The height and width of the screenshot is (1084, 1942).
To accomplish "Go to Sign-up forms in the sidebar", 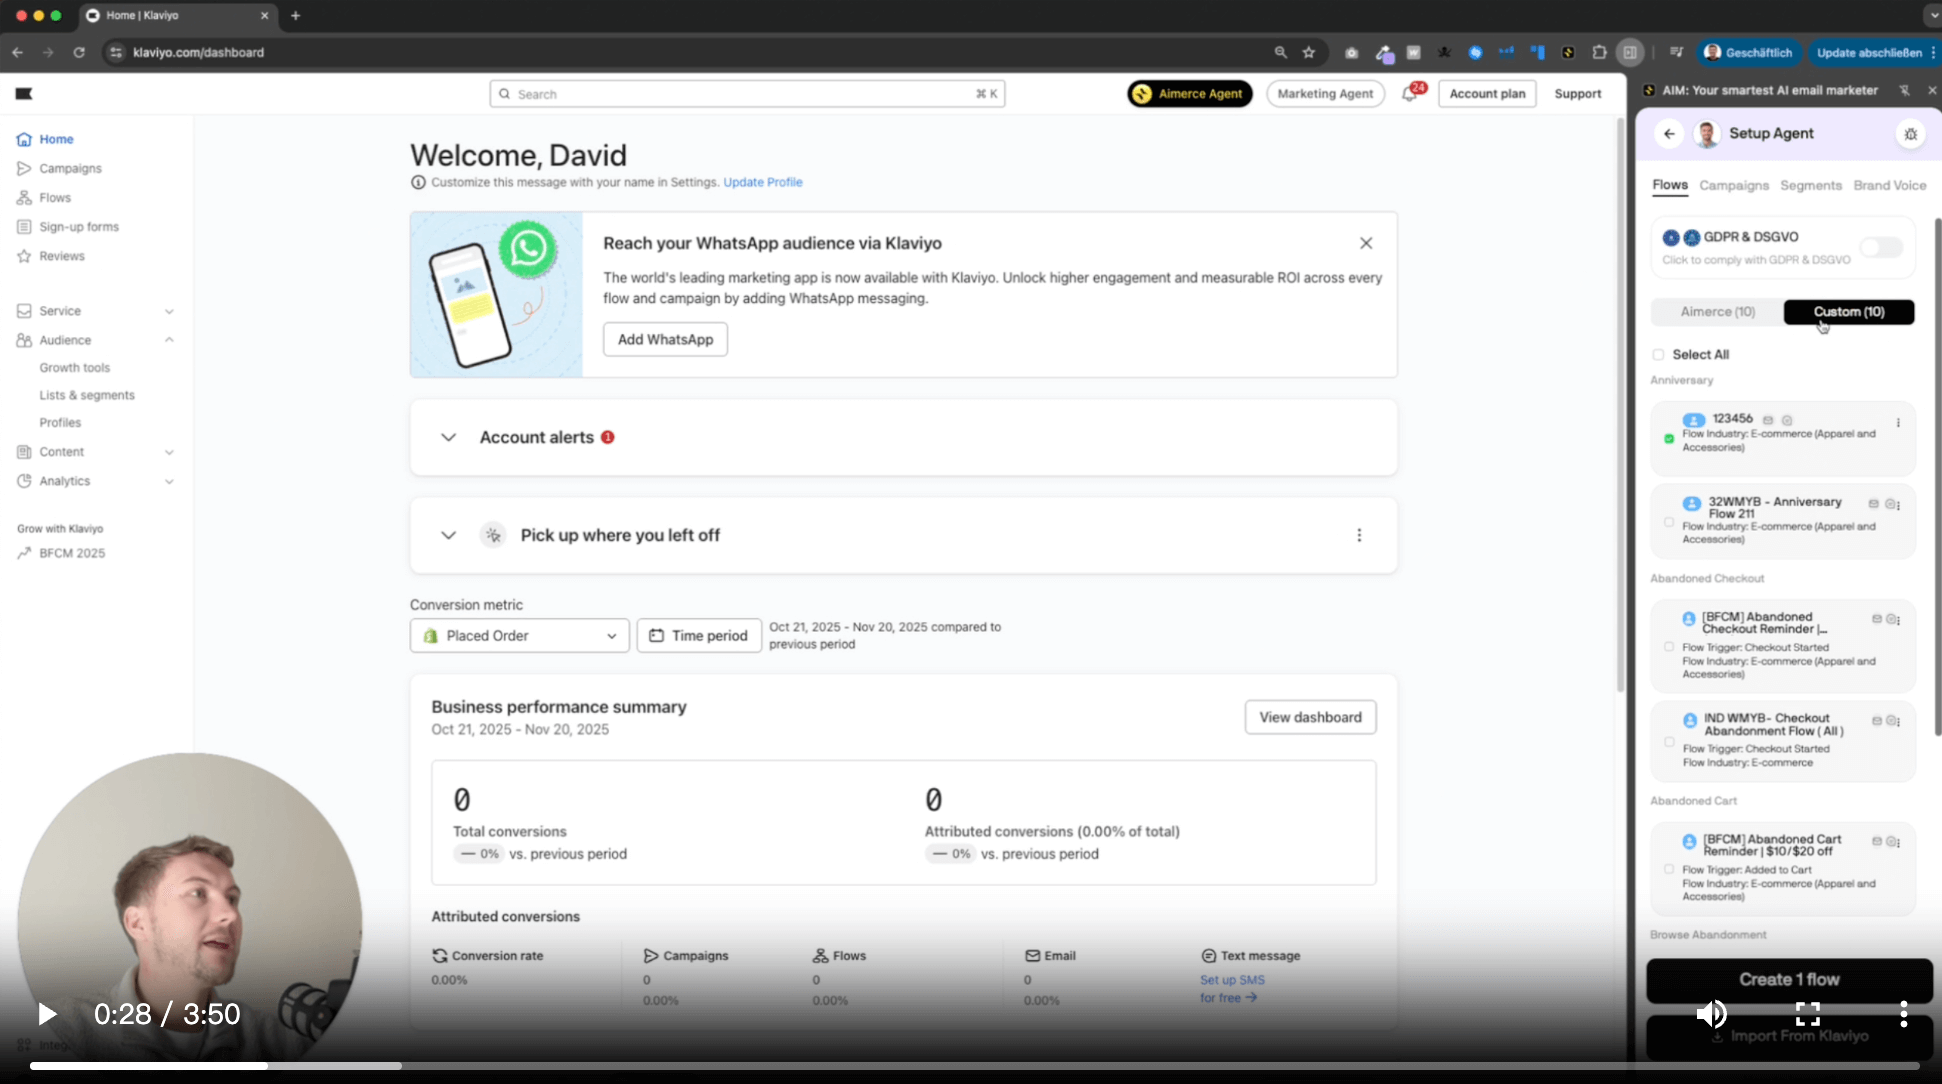I will coord(78,226).
